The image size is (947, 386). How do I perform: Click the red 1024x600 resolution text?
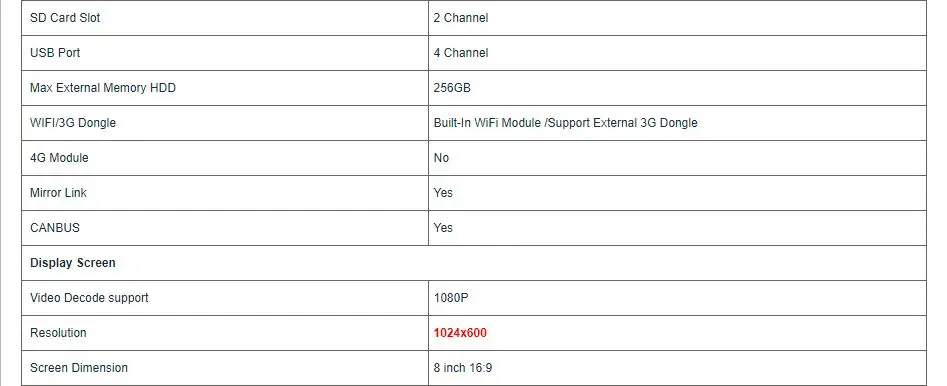tap(460, 333)
